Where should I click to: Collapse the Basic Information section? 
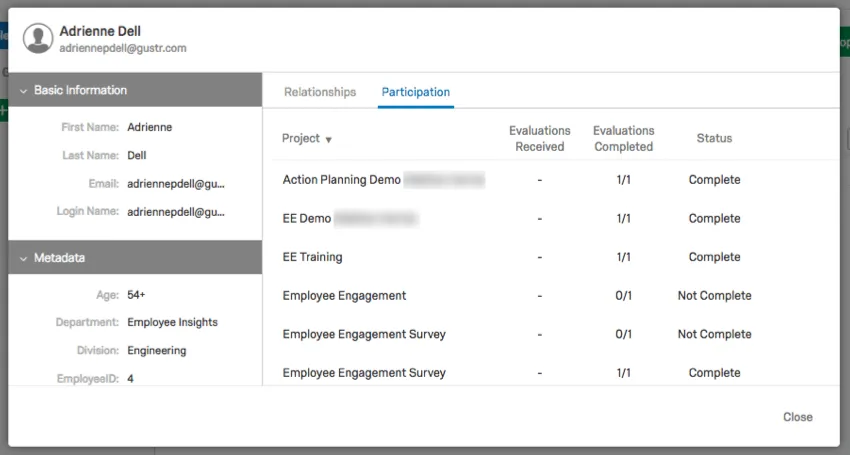(24, 90)
